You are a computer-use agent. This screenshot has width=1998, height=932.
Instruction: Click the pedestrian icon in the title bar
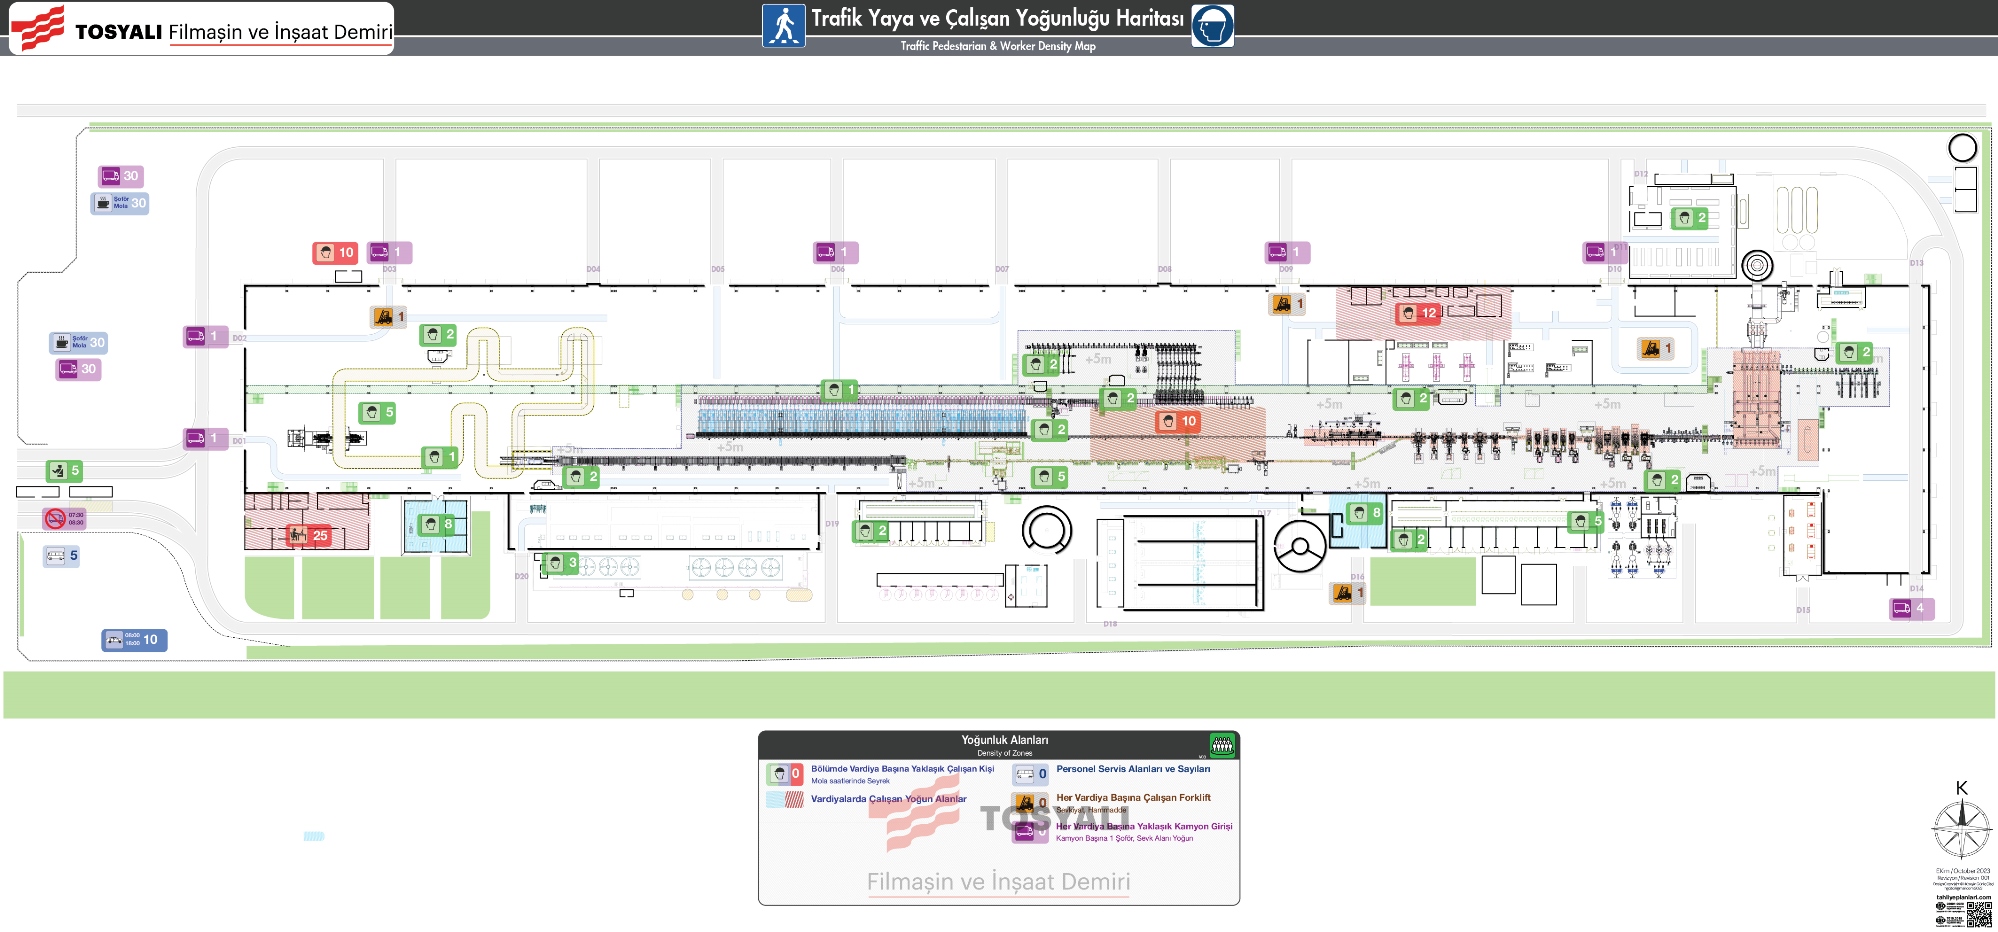click(x=784, y=26)
